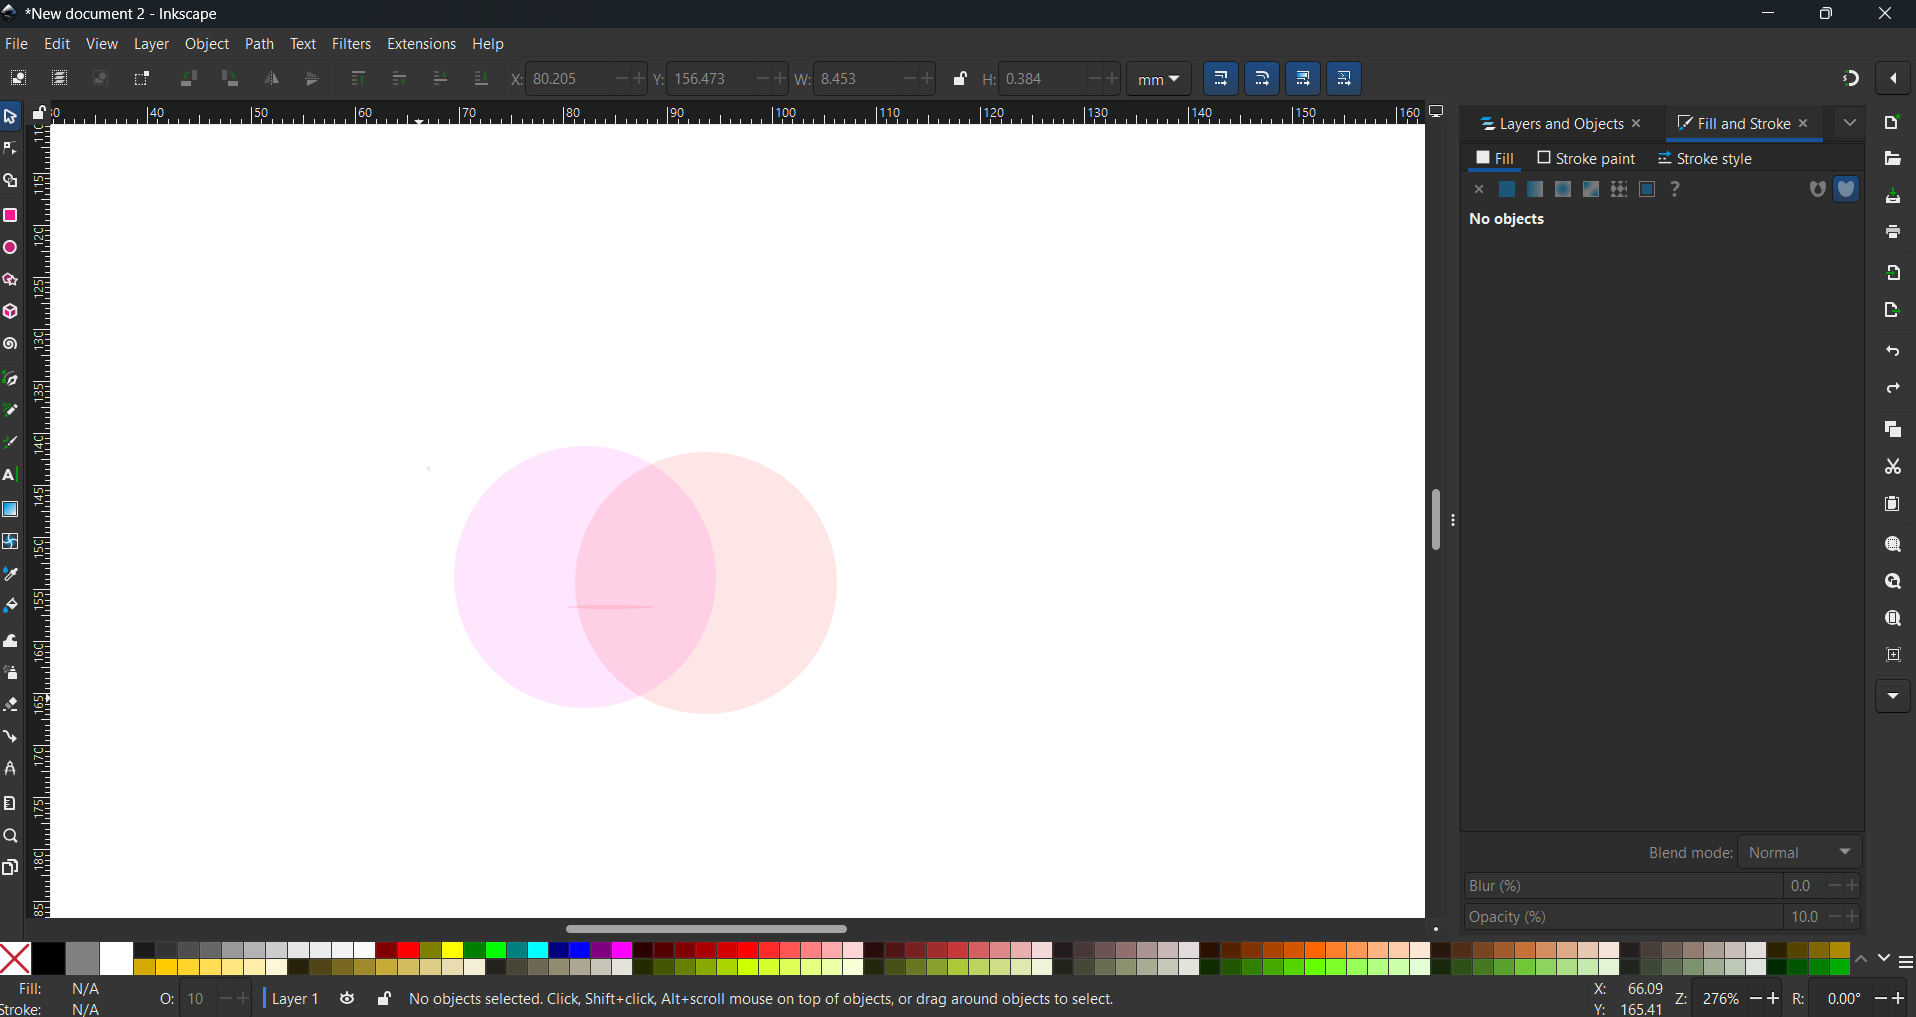Select the Pen bezier tool
The height and width of the screenshot is (1017, 1916).
[10, 378]
